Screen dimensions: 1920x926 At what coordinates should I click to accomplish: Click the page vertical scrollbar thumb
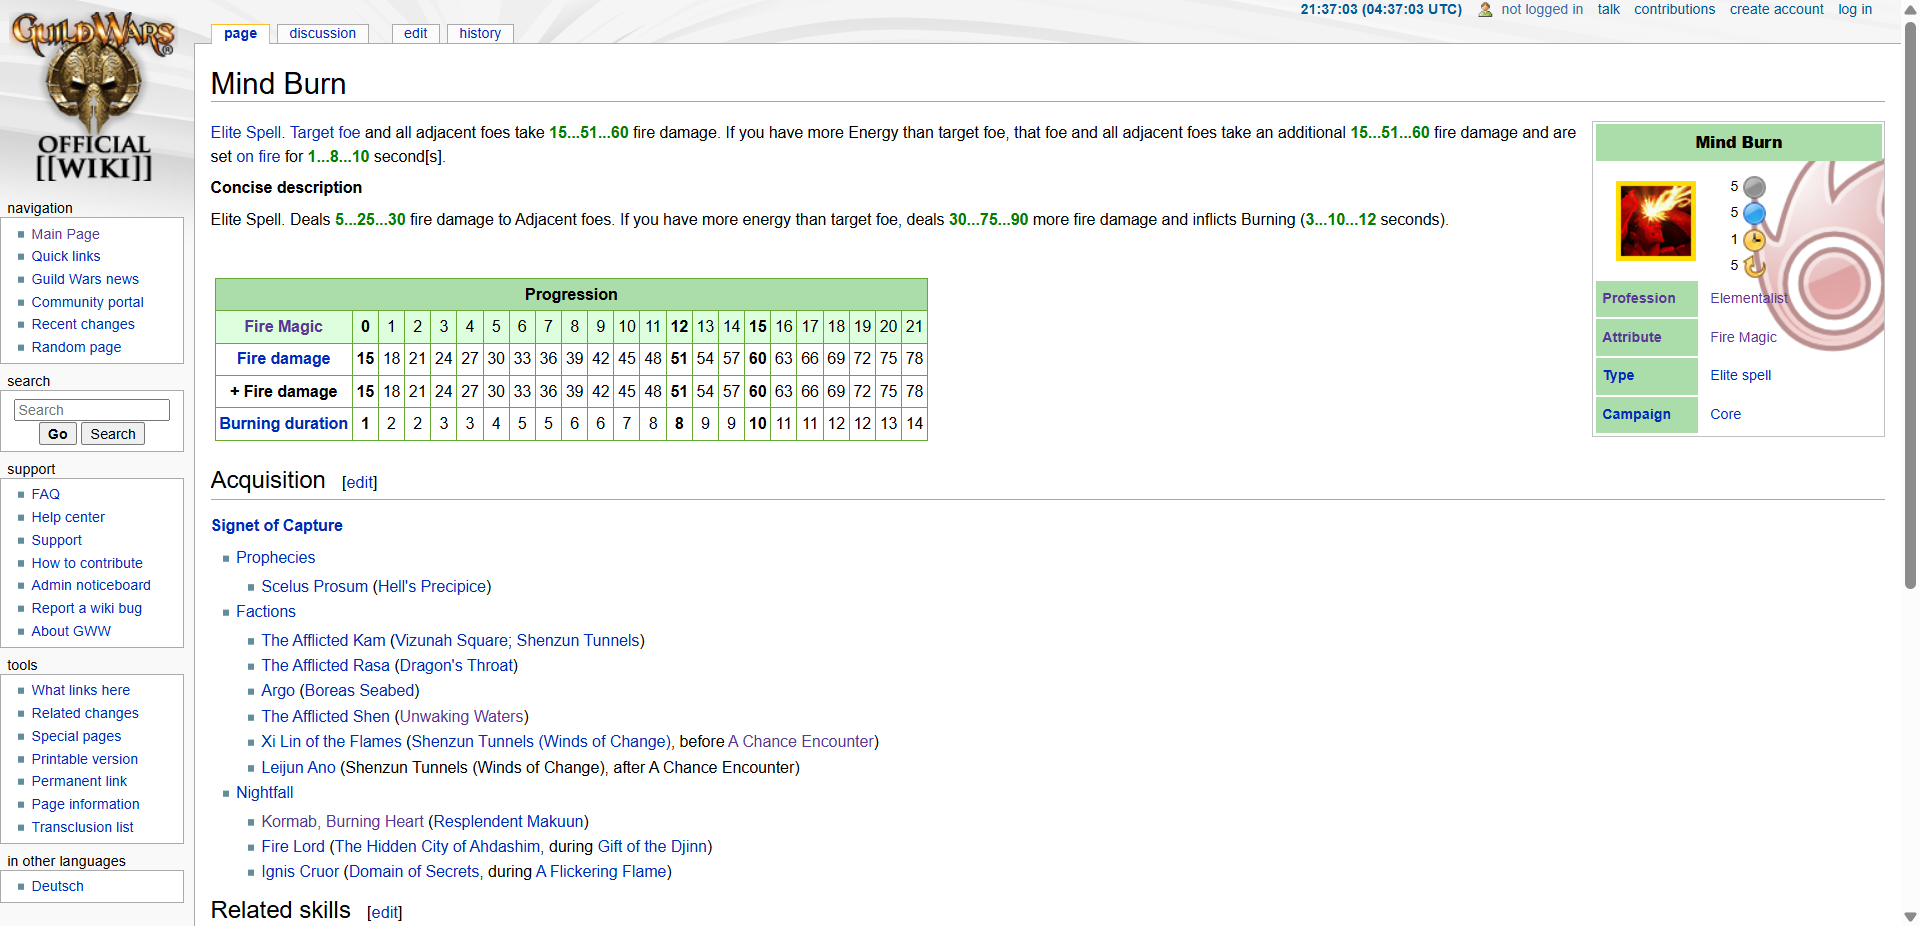click(x=1910, y=305)
